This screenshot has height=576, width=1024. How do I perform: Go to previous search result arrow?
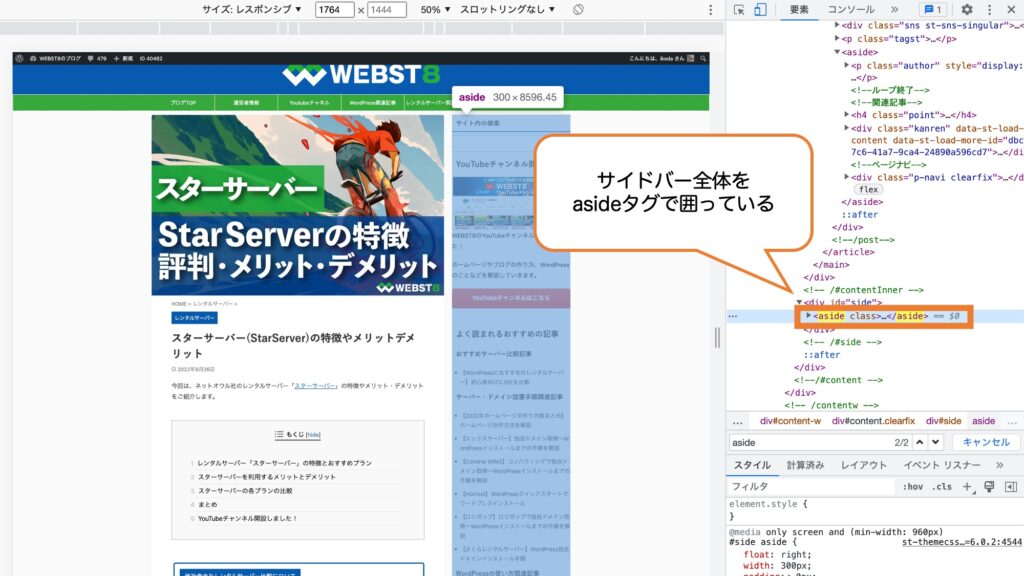coord(920,442)
